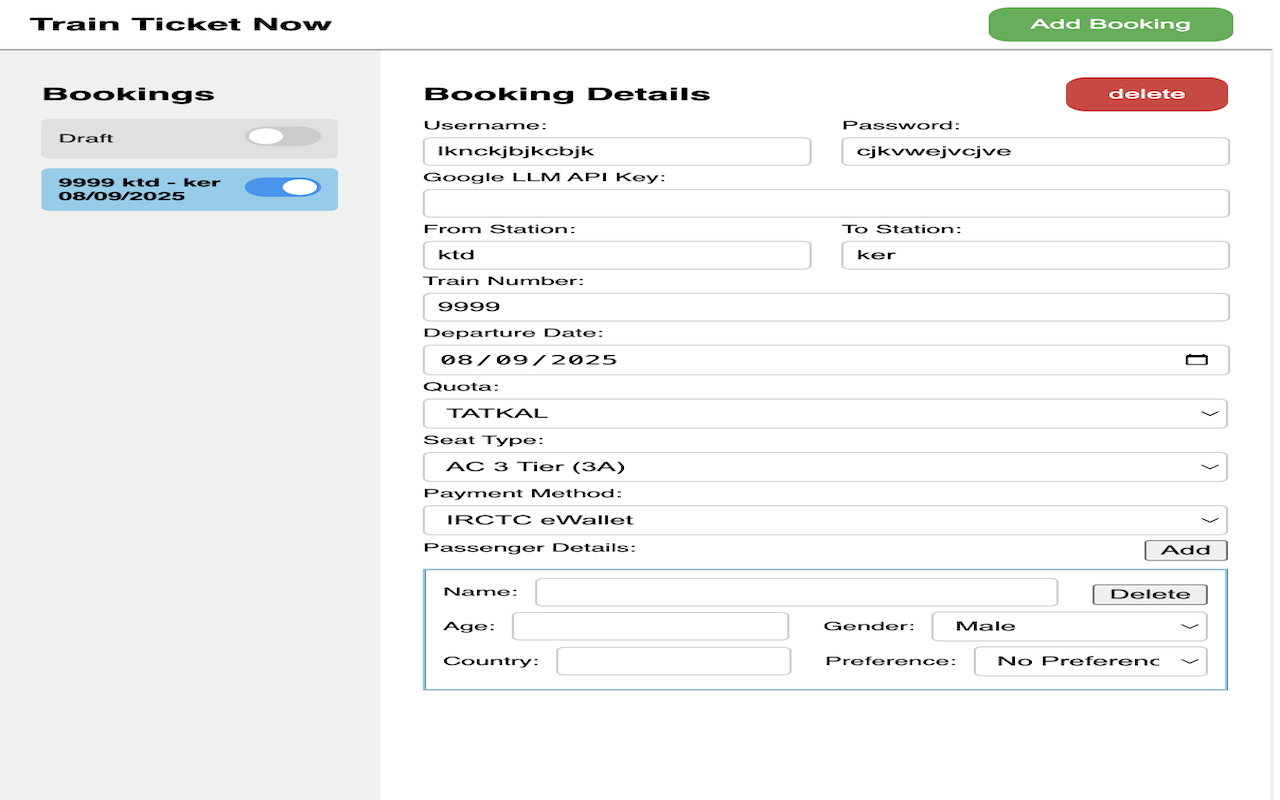Add a new passenger with Add button
Viewport: 1280px width, 800px height.
click(x=1185, y=550)
